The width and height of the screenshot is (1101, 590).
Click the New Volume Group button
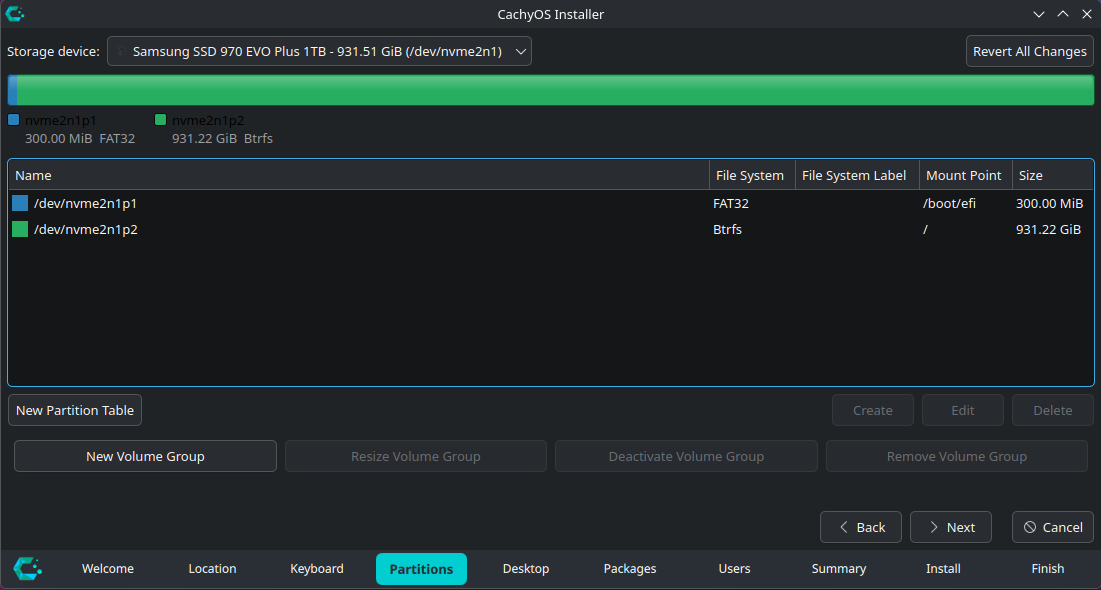(145, 457)
